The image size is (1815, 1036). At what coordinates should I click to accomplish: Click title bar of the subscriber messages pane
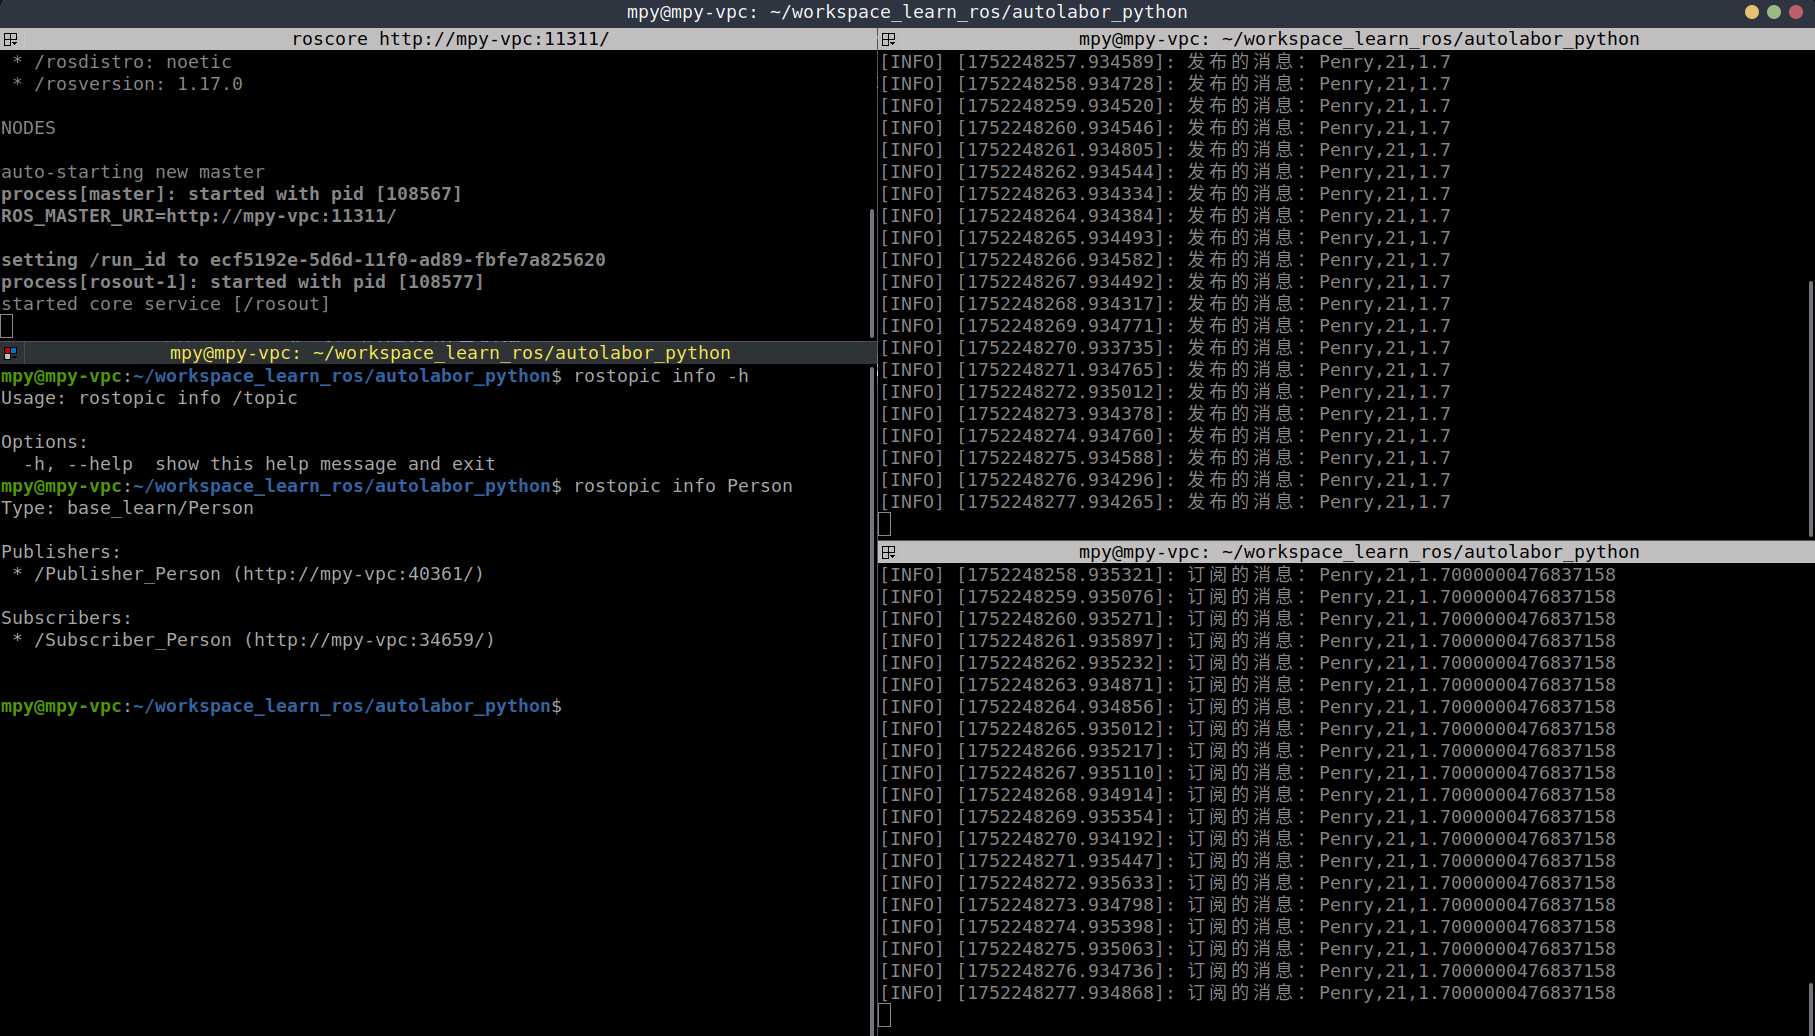click(x=1358, y=552)
